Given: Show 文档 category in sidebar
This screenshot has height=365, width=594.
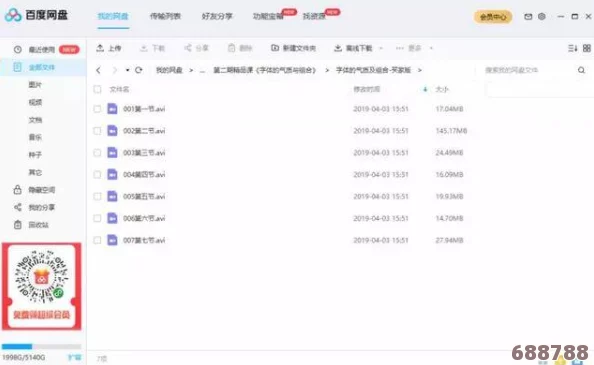Looking at the screenshot, I should (35, 120).
